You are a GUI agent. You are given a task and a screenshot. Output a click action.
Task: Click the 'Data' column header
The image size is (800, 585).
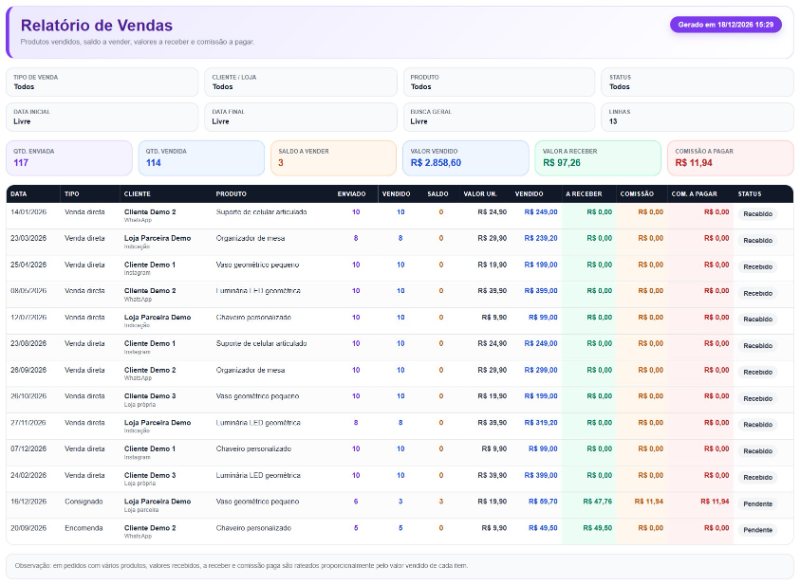(x=18, y=194)
